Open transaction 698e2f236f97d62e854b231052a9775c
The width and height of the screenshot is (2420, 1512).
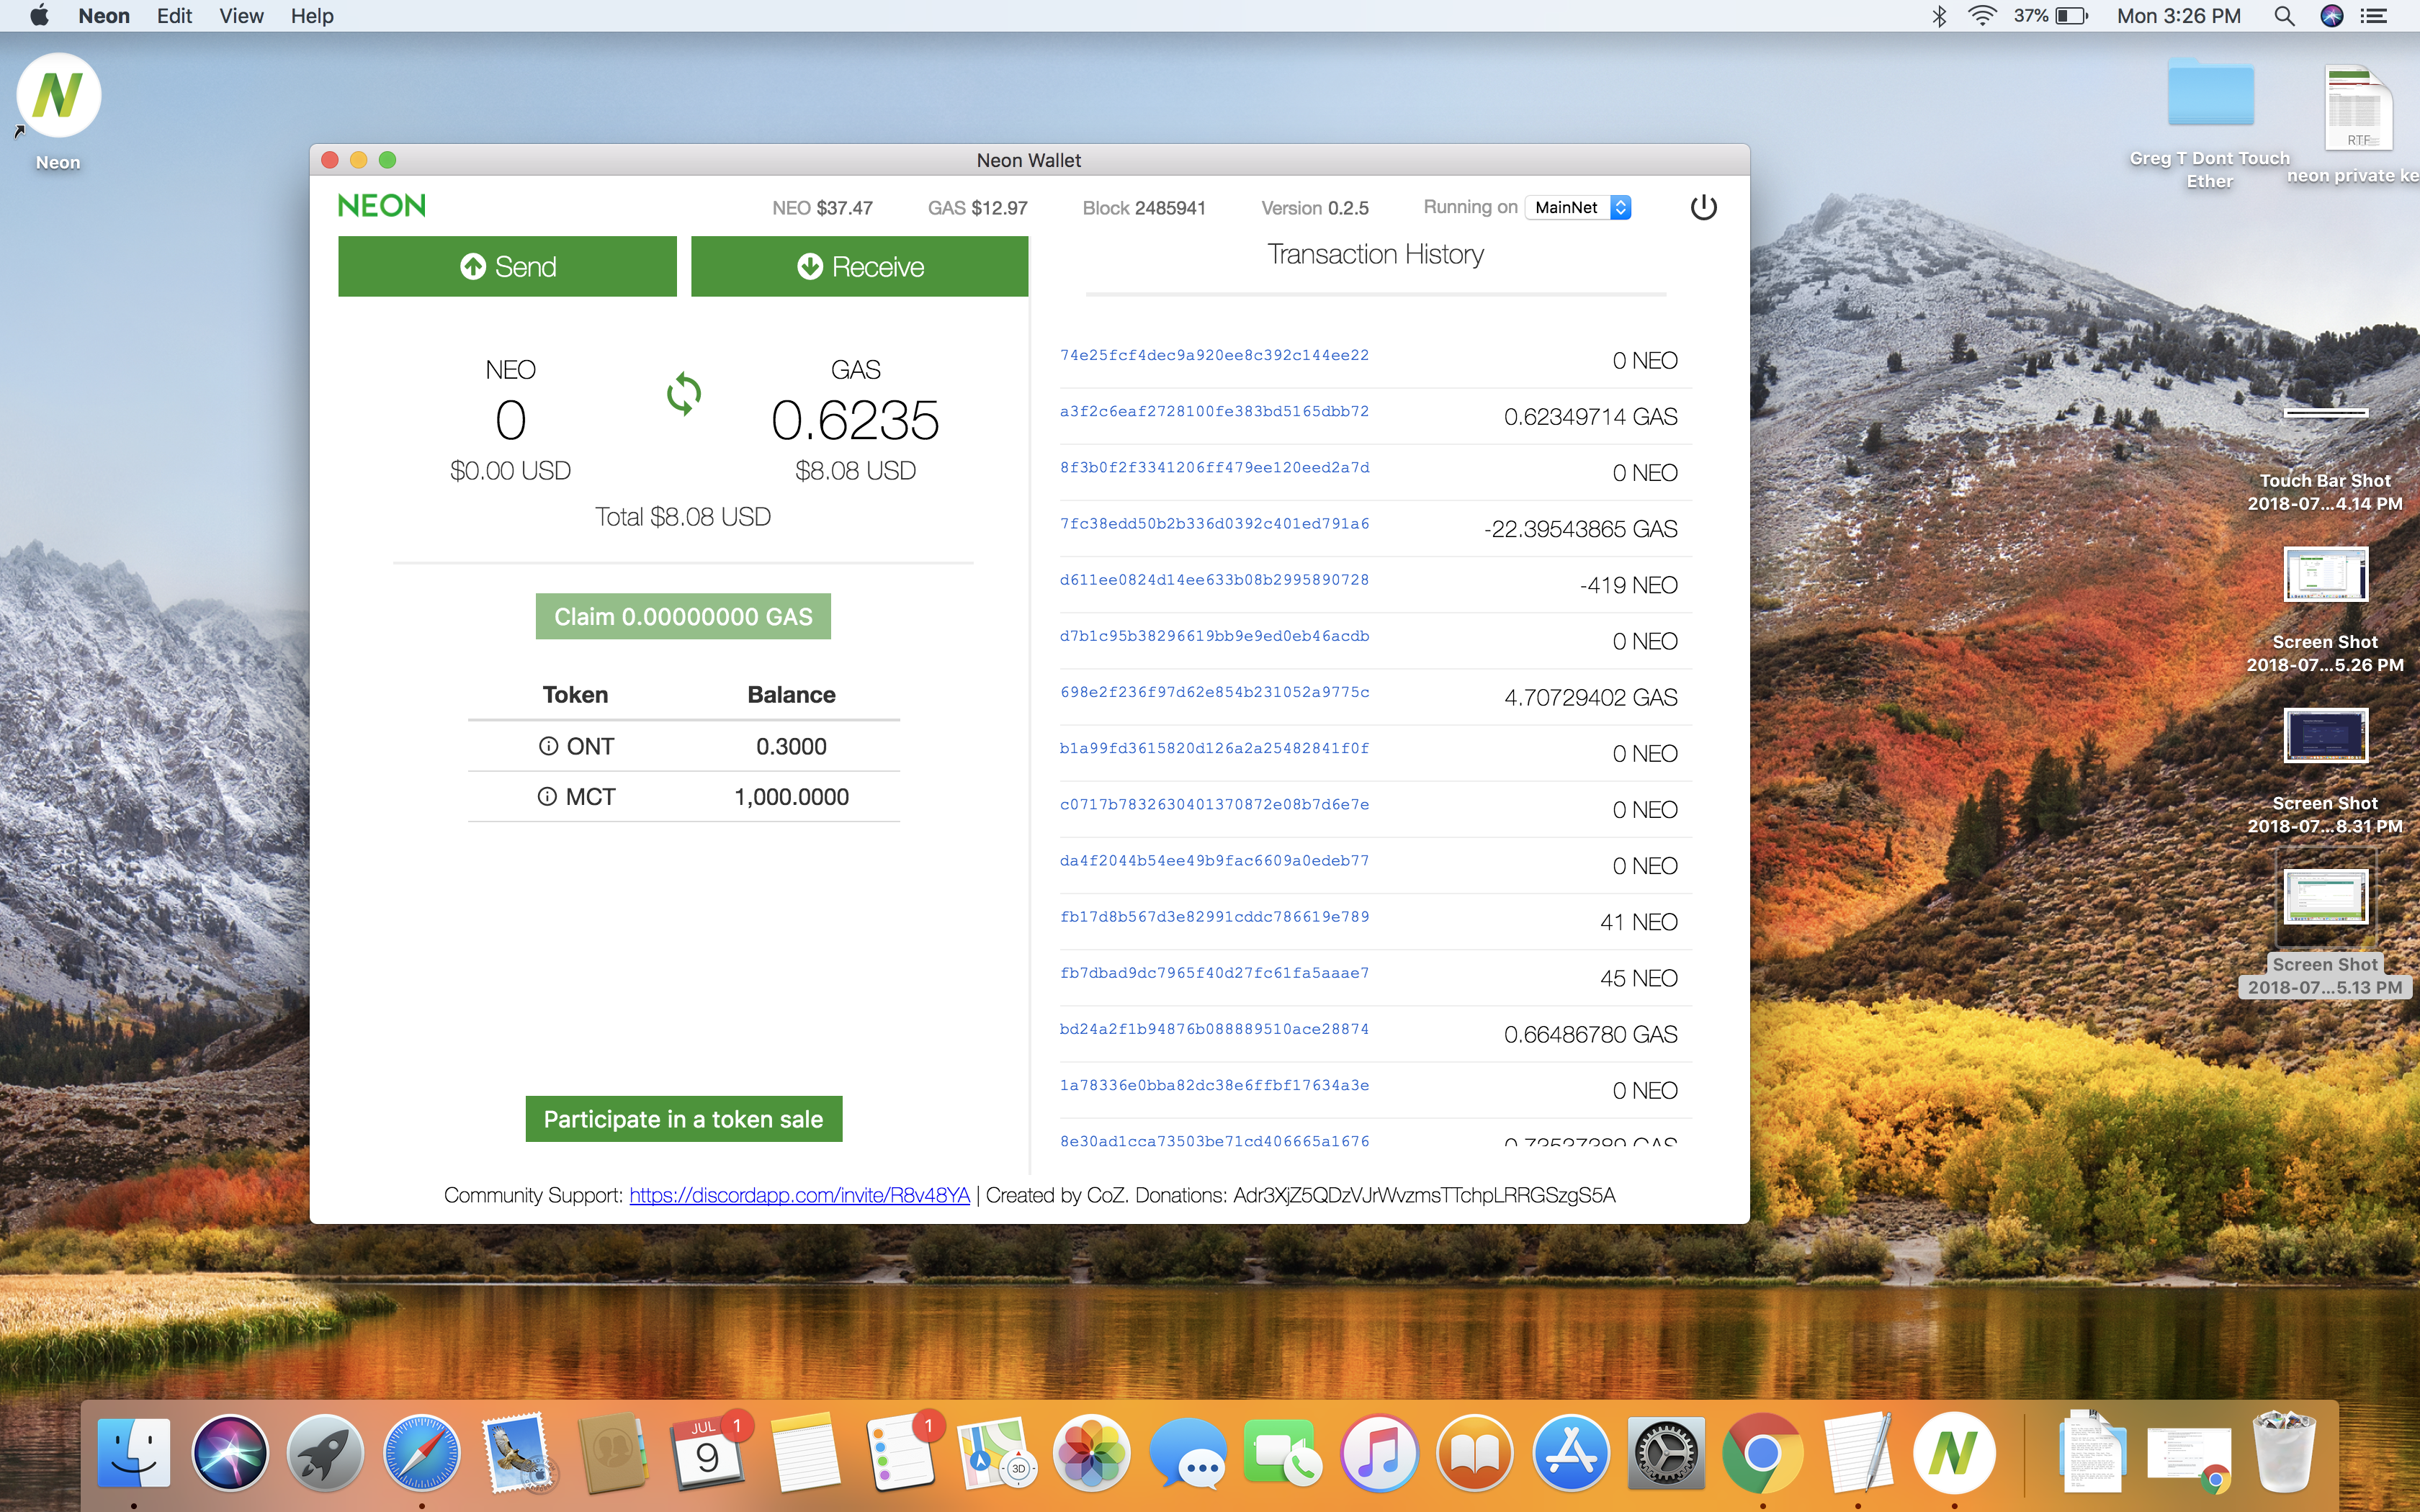(1214, 692)
